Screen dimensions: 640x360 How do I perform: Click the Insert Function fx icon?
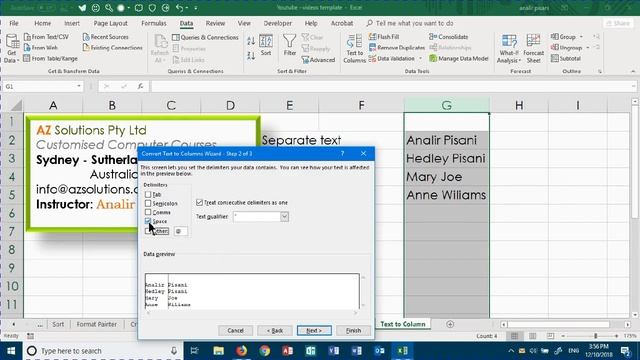[140, 86]
